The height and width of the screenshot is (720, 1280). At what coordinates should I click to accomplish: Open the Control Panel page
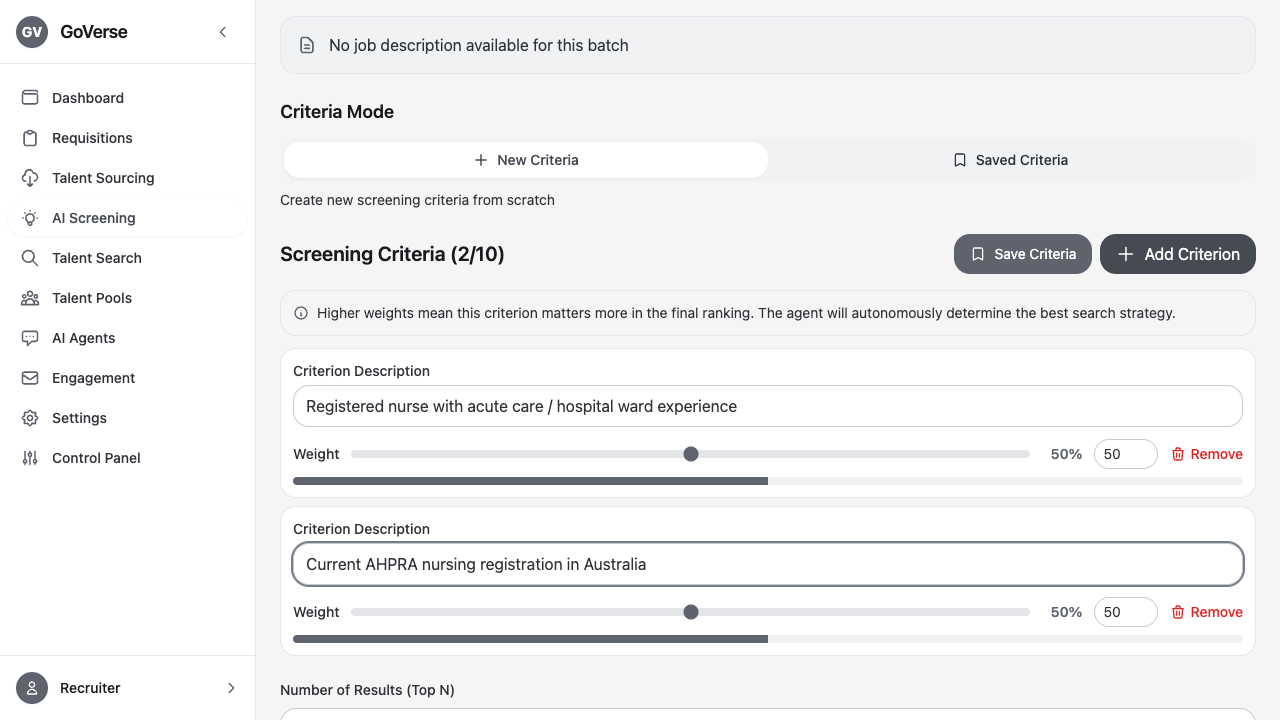pyautogui.click(x=127, y=458)
